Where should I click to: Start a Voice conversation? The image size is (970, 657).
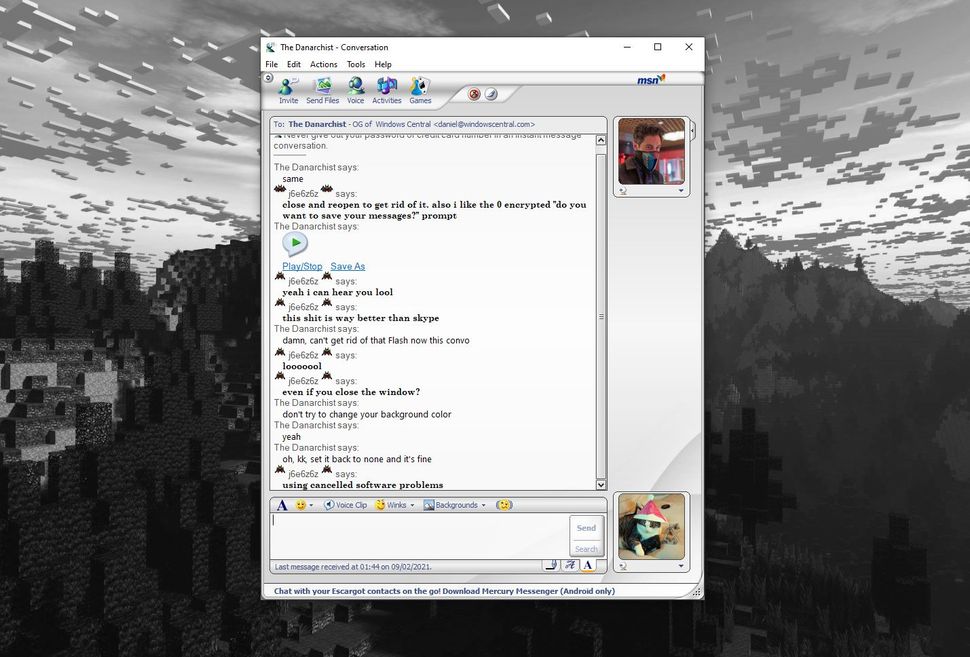(x=355, y=88)
